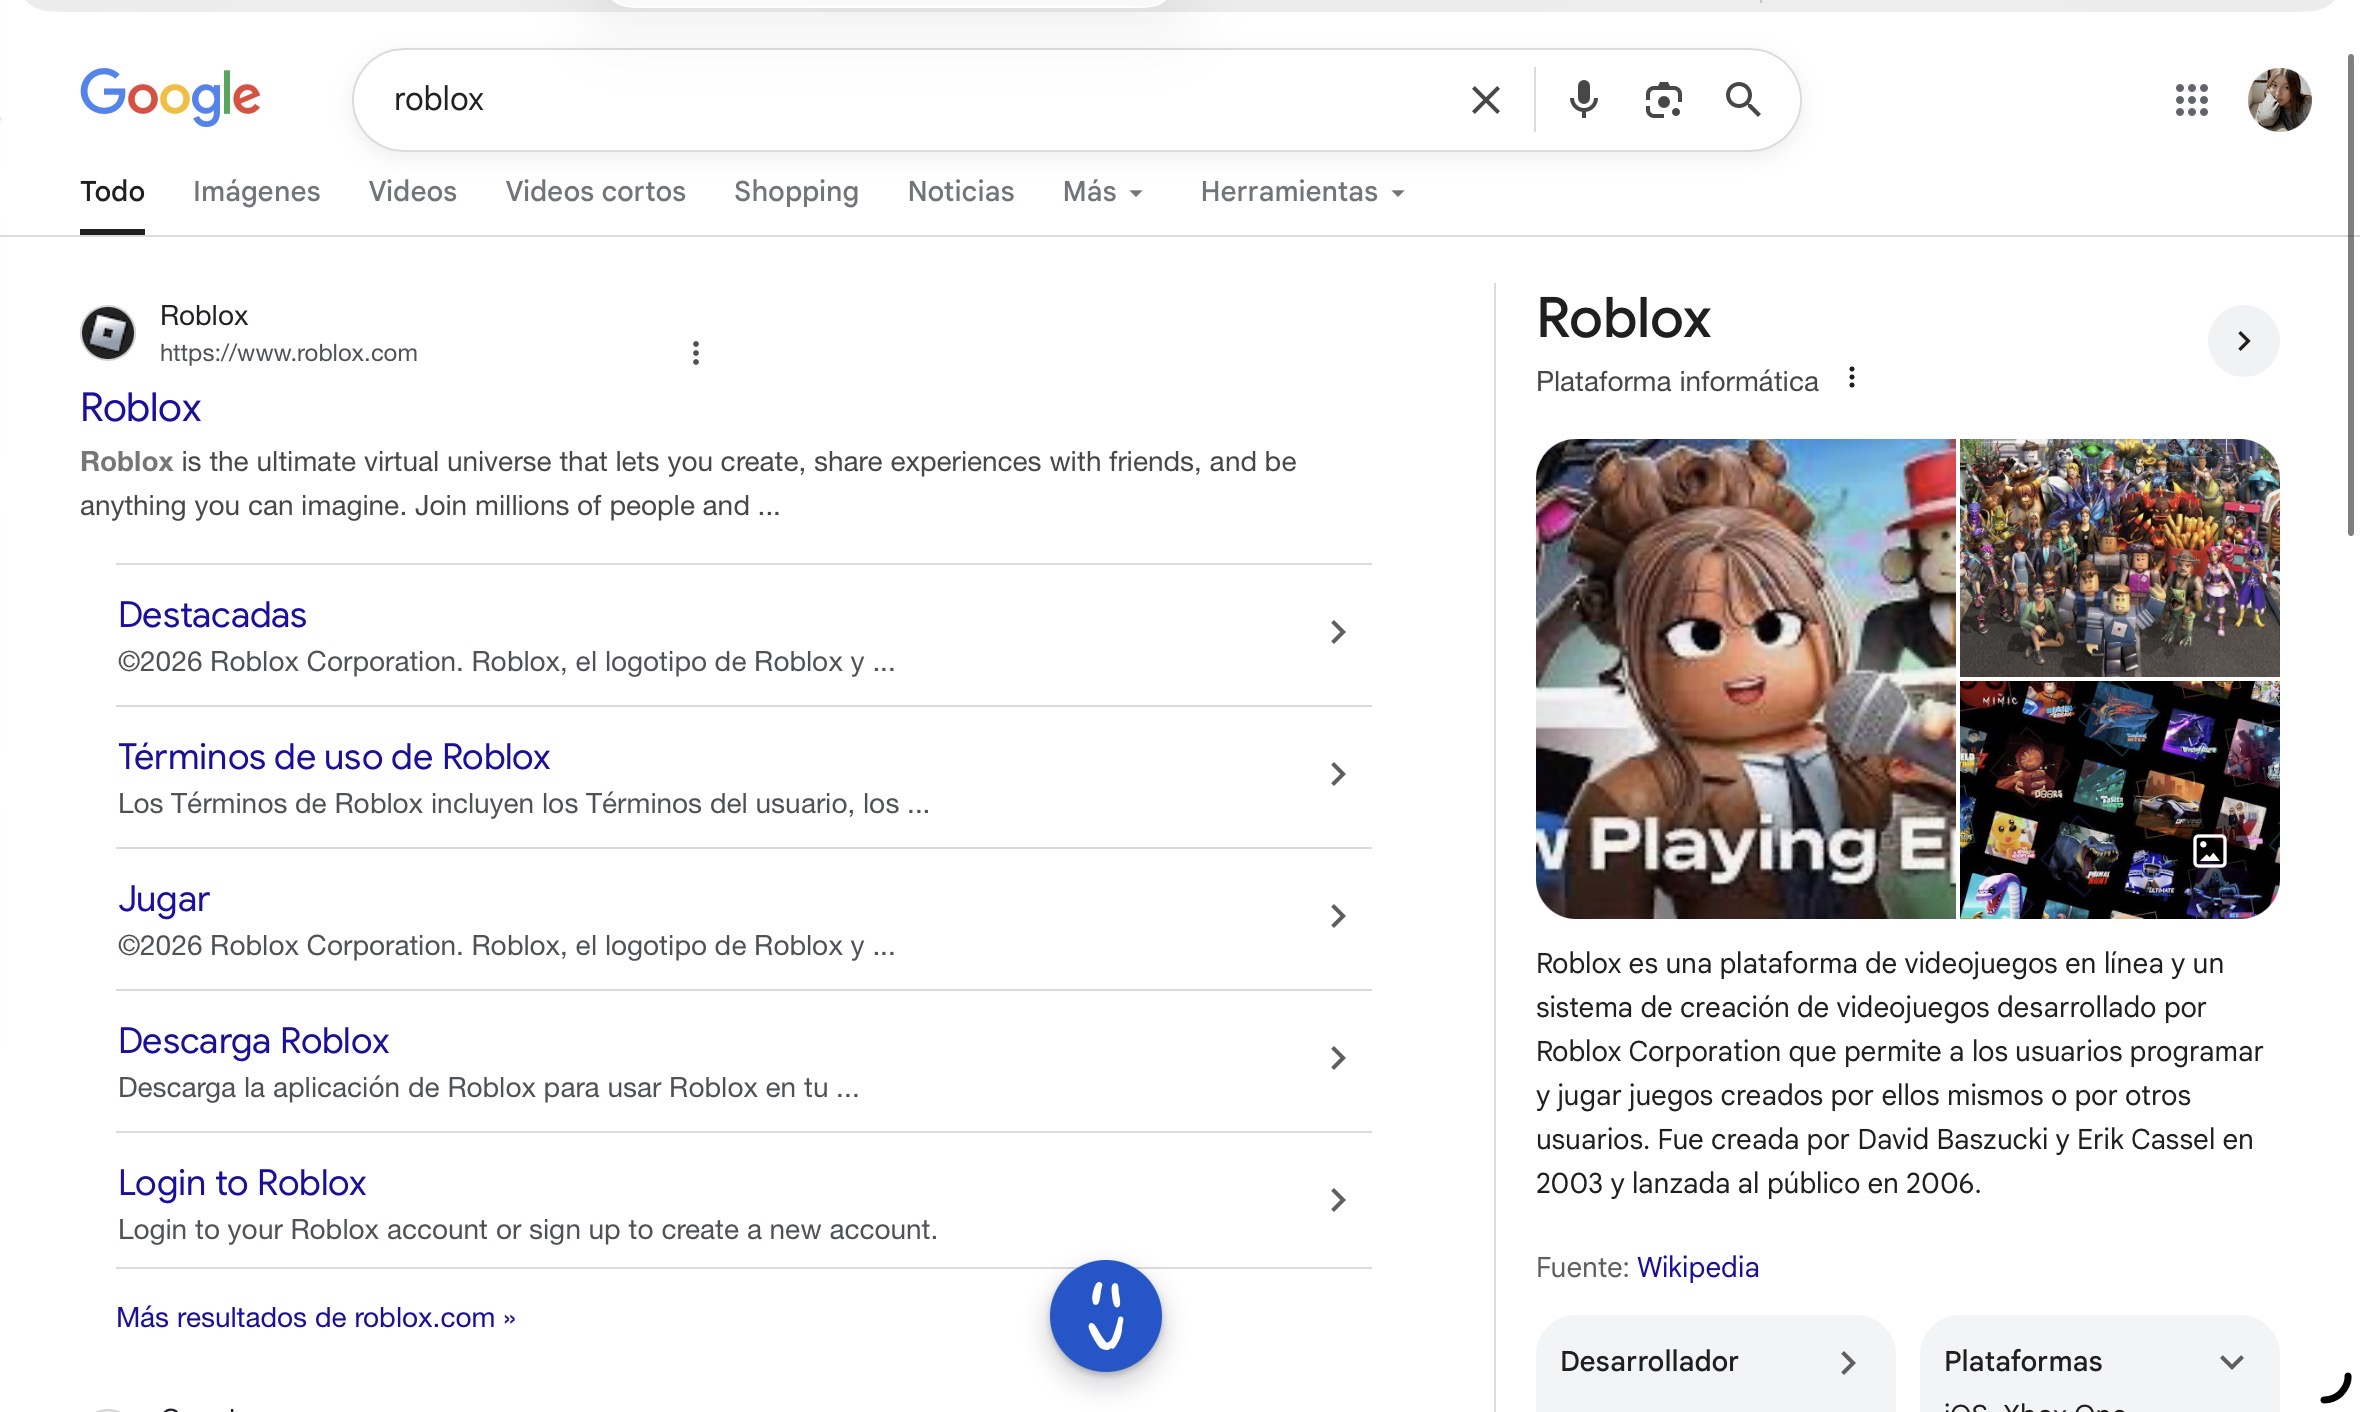Expand the Más dropdown menu

[x=1102, y=192]
